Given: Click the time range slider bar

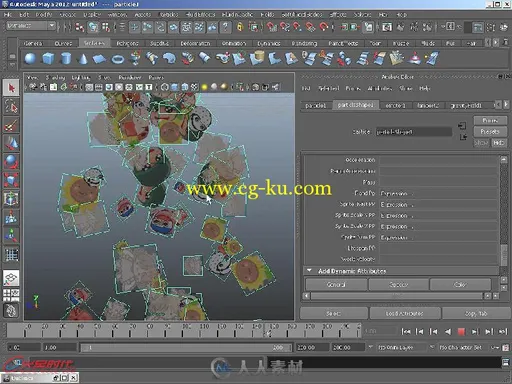Looking at the screenshot, I should (x=186, y=348).
